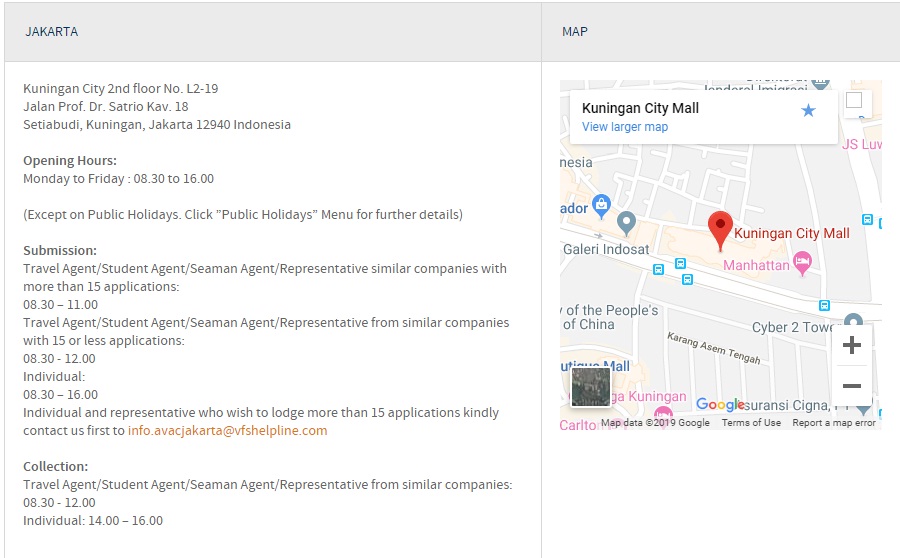The image size is (900, 558).
Task: Click the MAP column header
Action: coord(575,32)
